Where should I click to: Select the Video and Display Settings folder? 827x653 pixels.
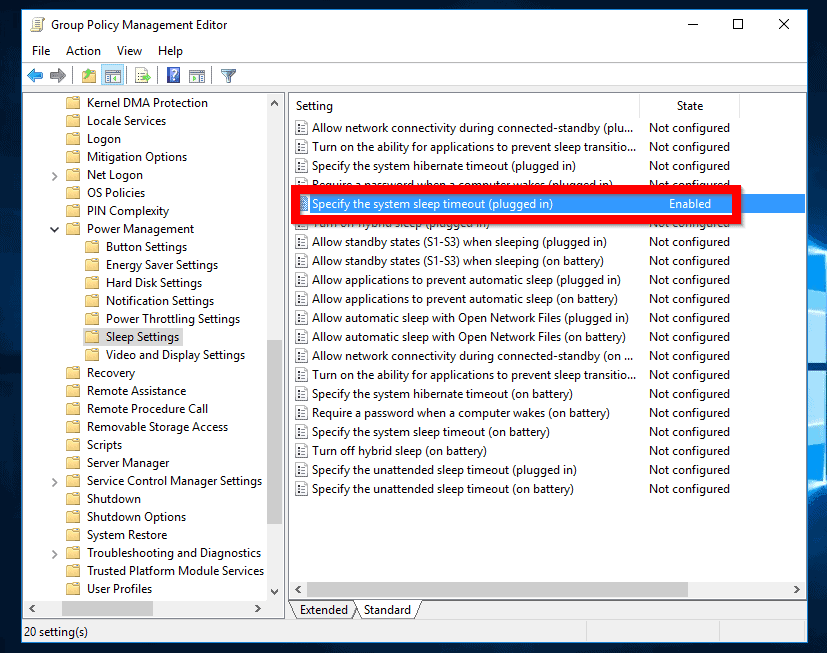pyautogui.click(x=175, y=355)
